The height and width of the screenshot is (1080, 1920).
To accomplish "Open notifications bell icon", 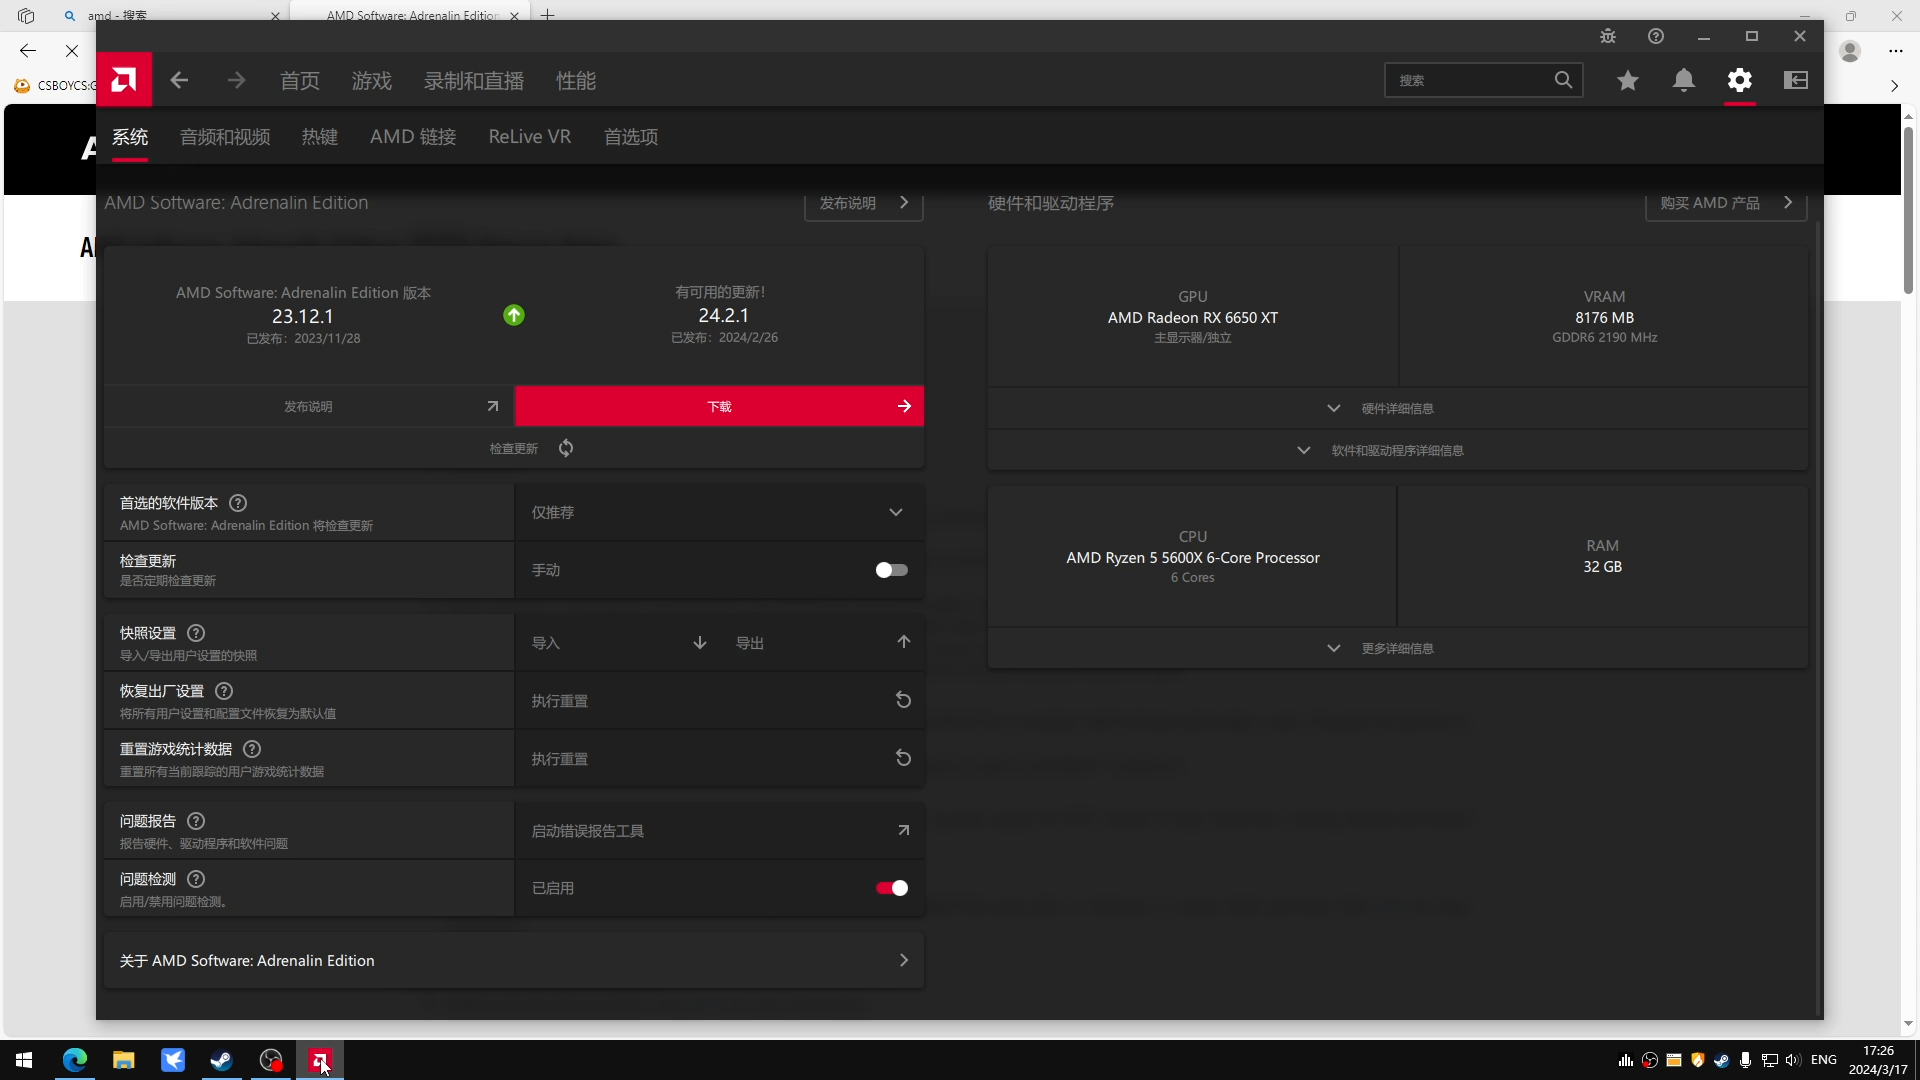I will tap(1684, 80).
